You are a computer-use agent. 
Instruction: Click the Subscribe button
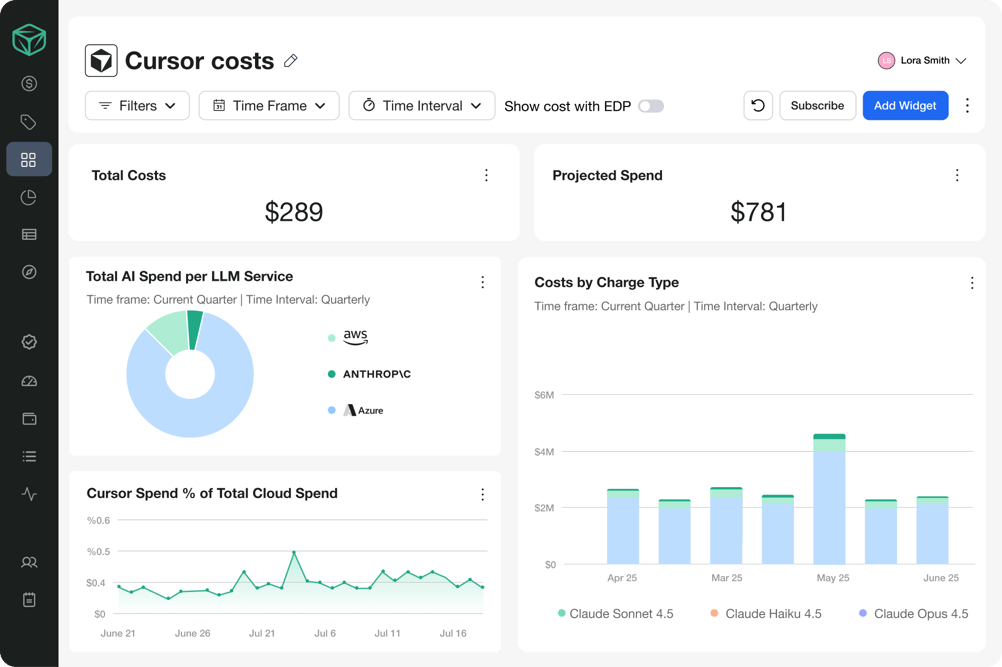coord(817,105)
